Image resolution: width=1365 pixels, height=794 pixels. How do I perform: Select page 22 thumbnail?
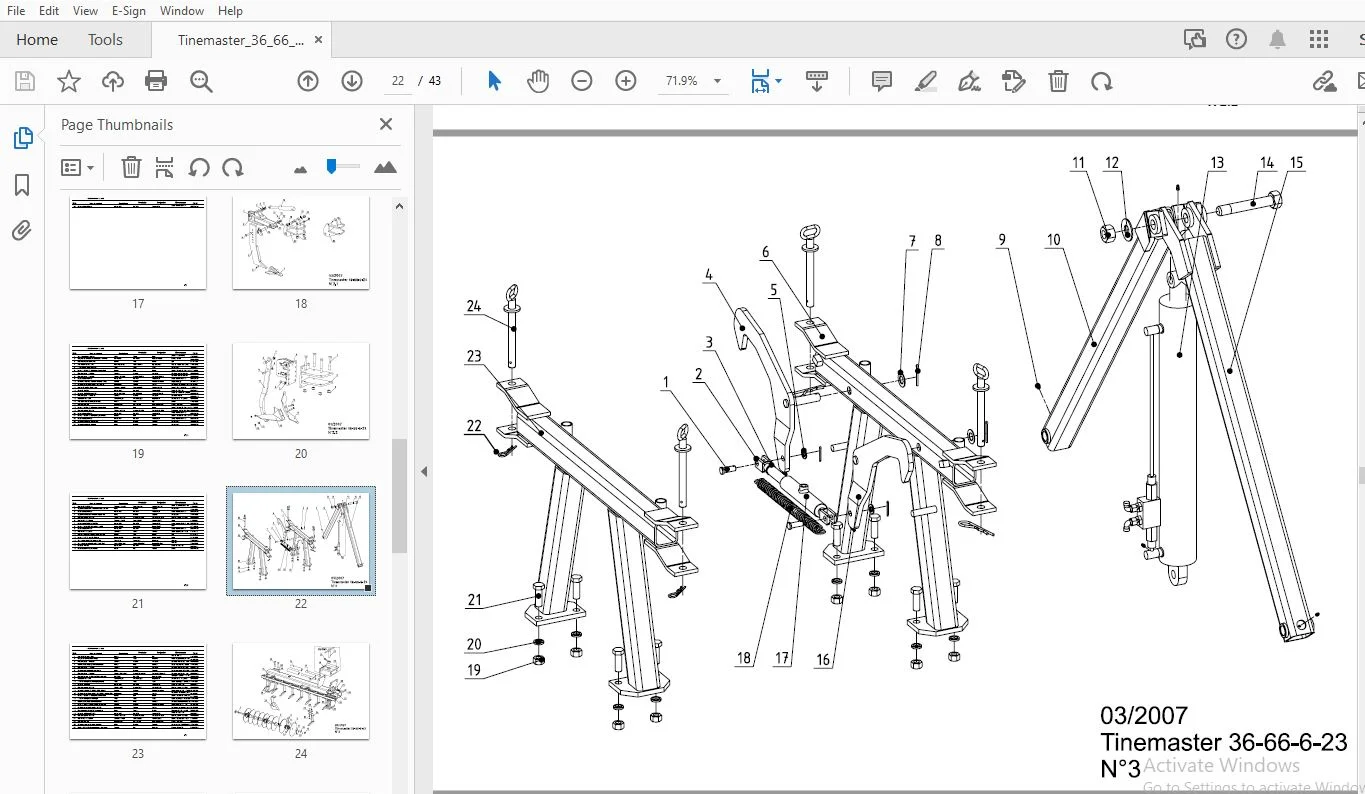tap(301, 541)
